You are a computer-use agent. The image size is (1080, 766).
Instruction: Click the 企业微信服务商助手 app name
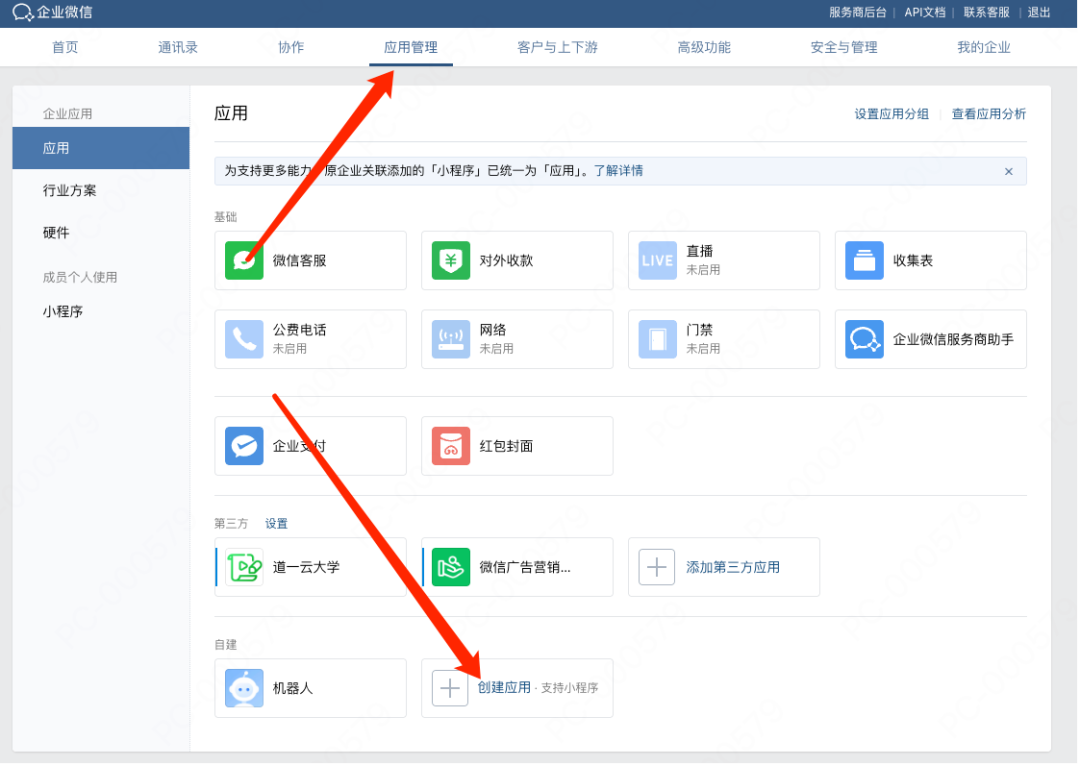953,339
